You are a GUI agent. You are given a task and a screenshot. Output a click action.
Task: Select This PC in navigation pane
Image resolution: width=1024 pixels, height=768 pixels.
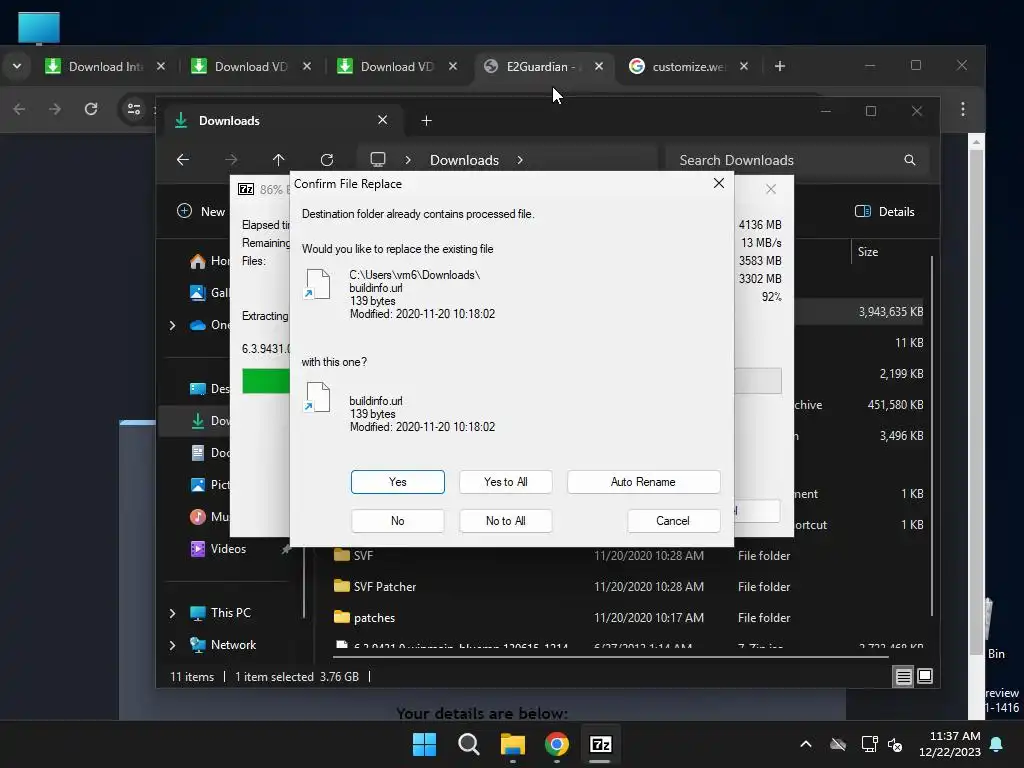coord(221,613)
